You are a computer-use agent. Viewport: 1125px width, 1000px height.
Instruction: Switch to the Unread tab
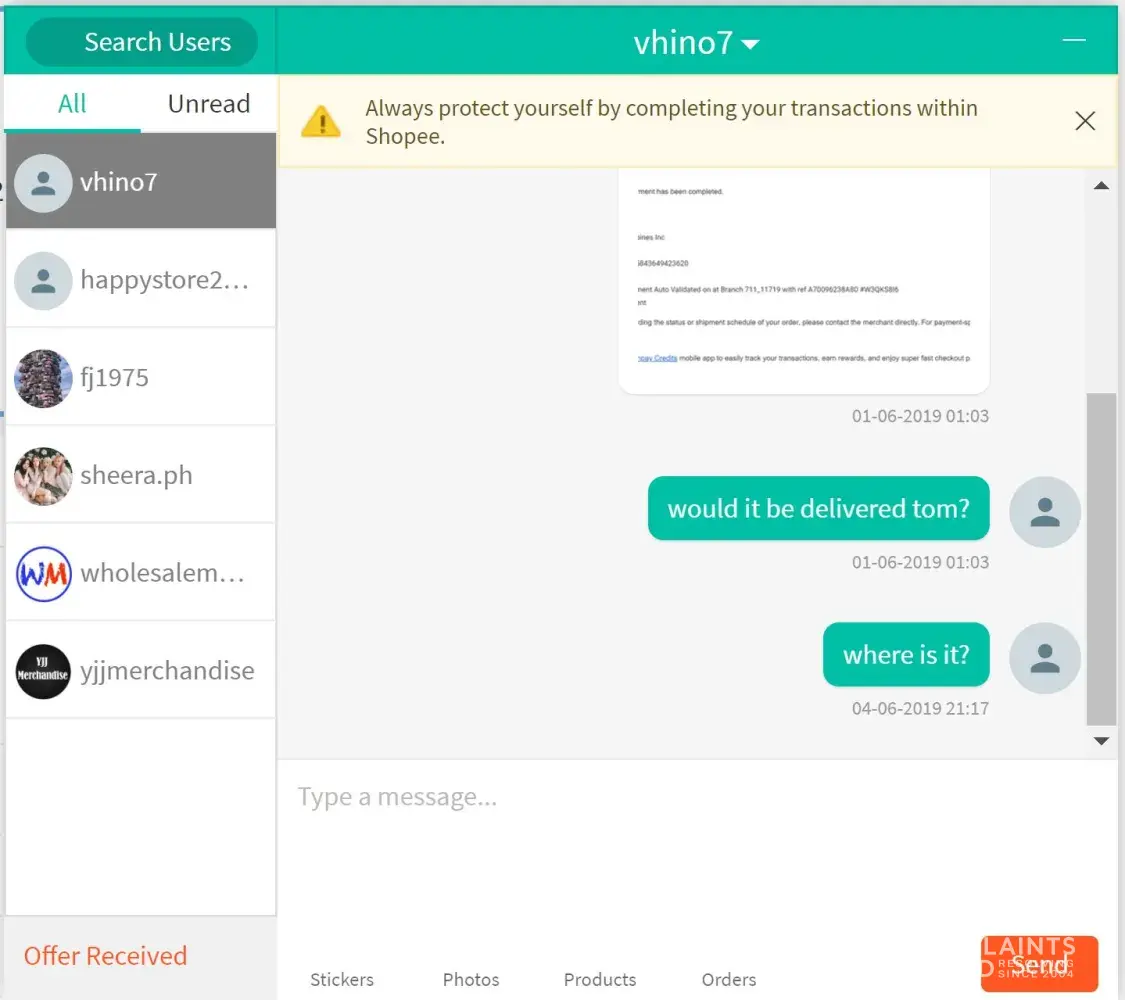click(x=208, y=104)
